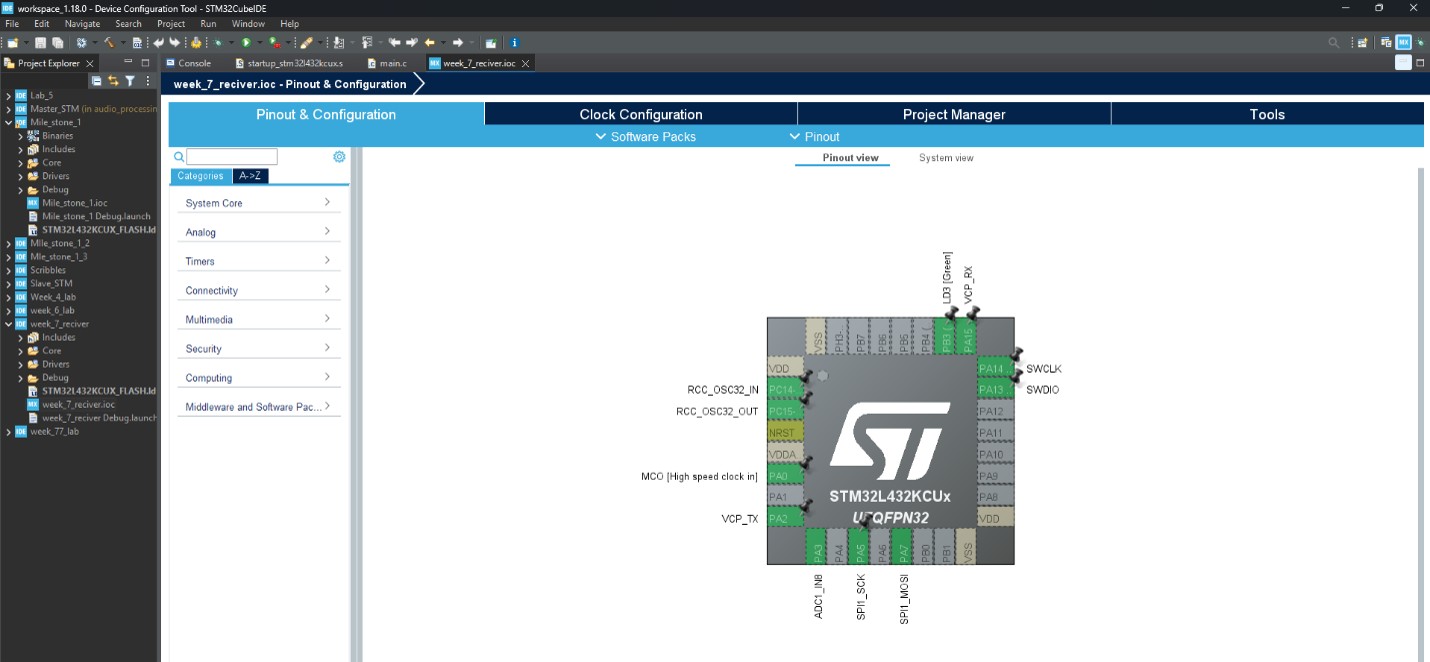Click the PA7 SPI1_MOSI pin on chip
Image resolution: width=1430 pixels, height=662 pixels.
(903, 546)
